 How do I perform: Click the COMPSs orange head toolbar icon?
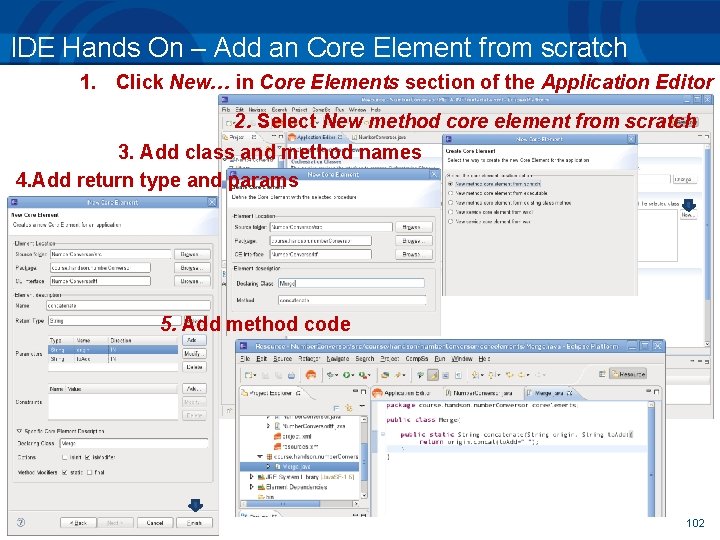point(311,375)
